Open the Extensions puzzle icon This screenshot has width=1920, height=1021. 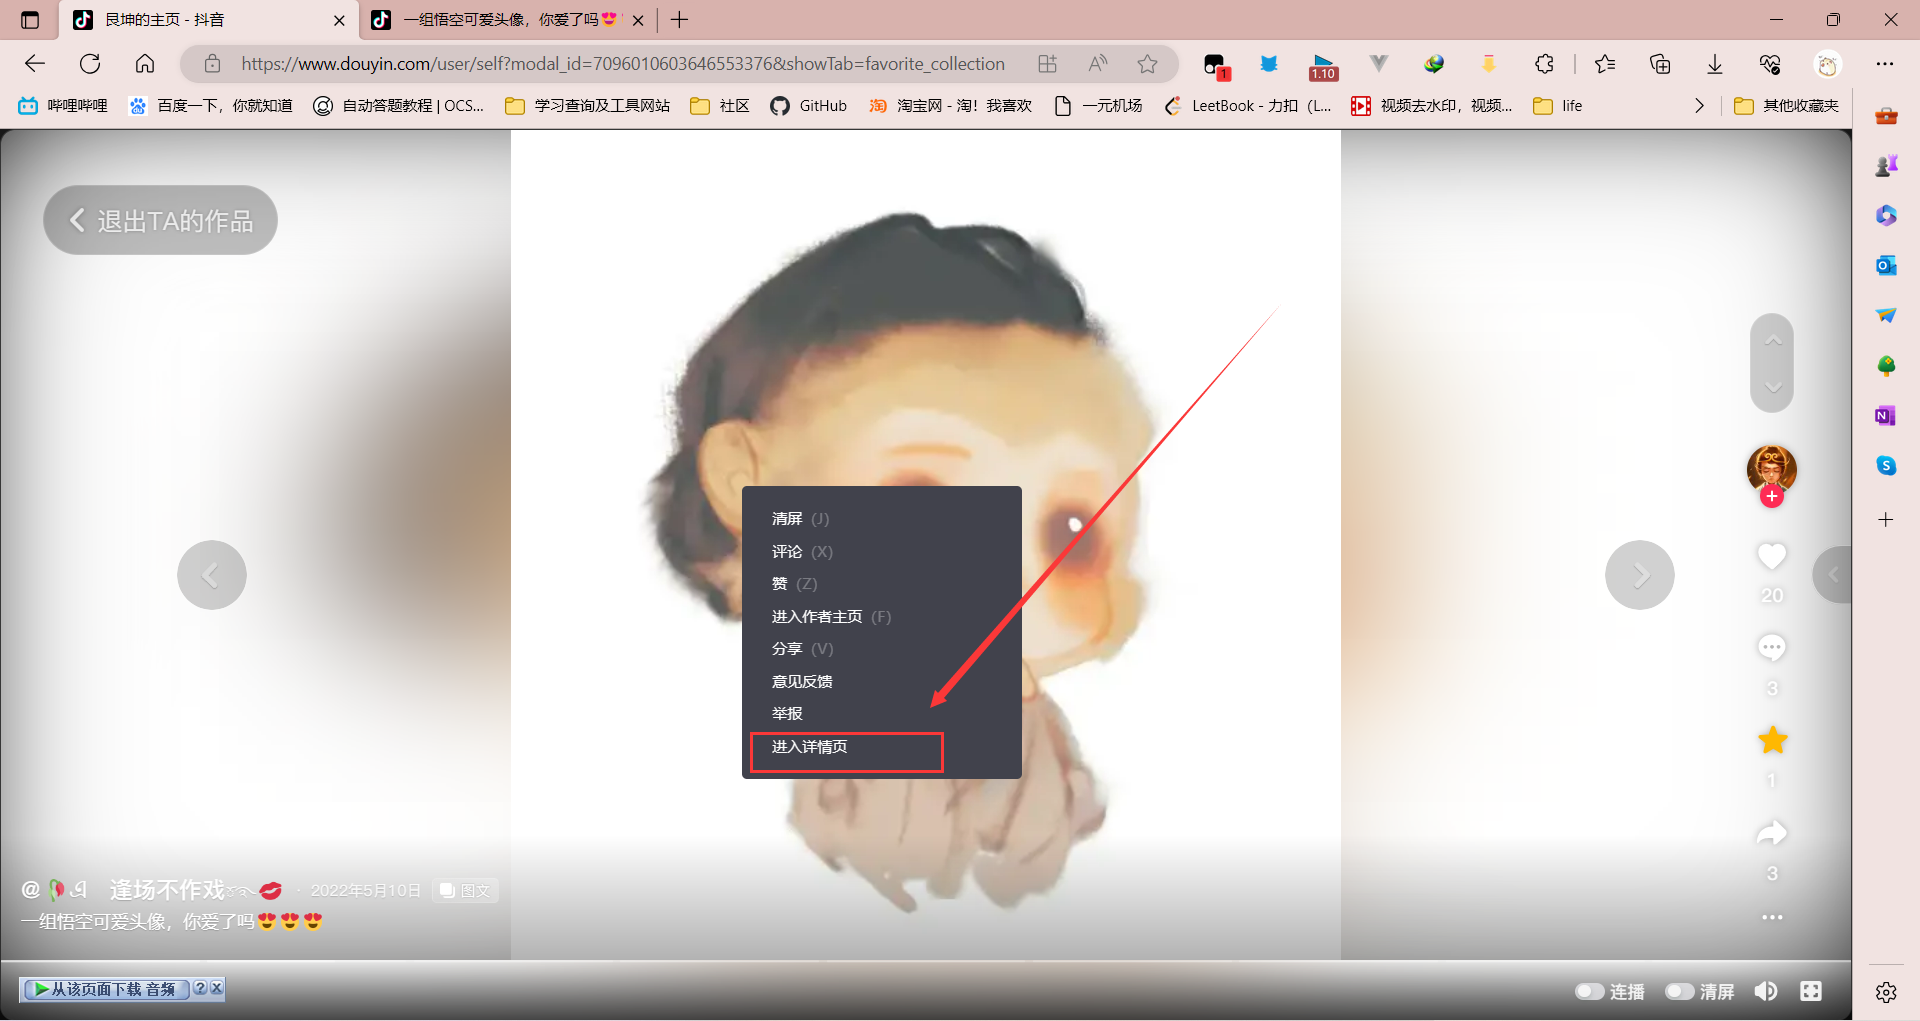click(1544, 64)
